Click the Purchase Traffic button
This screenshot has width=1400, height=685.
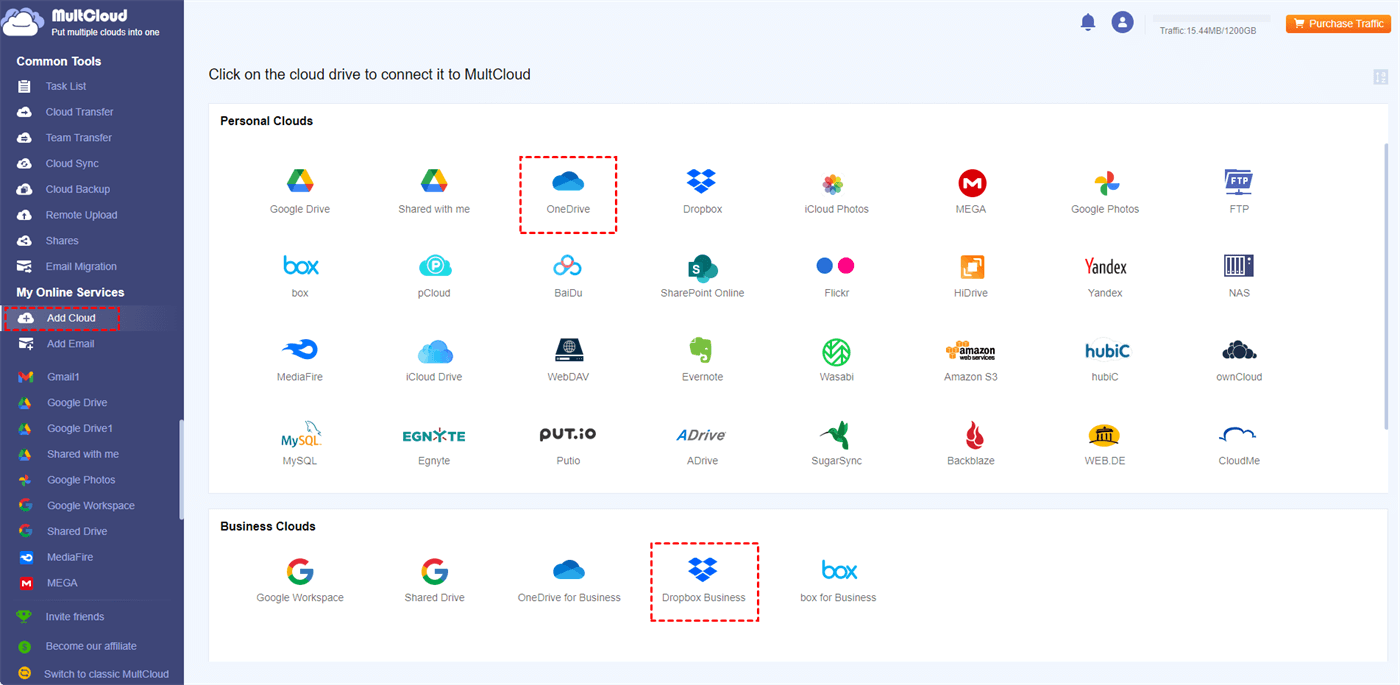[1338, 23]
